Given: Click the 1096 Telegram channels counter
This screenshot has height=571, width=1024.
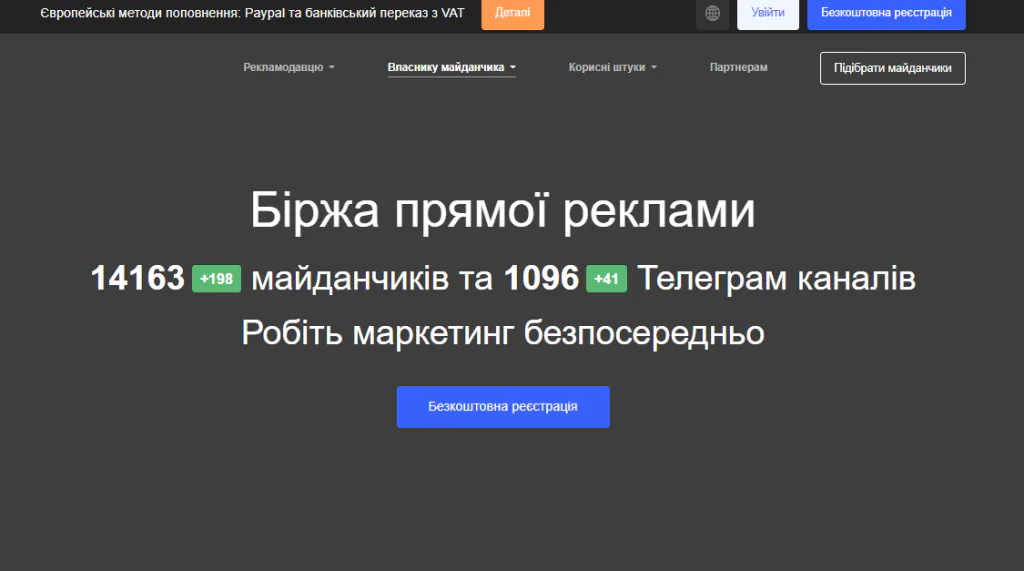Looking at the screenshot, I should pos(541,278).
